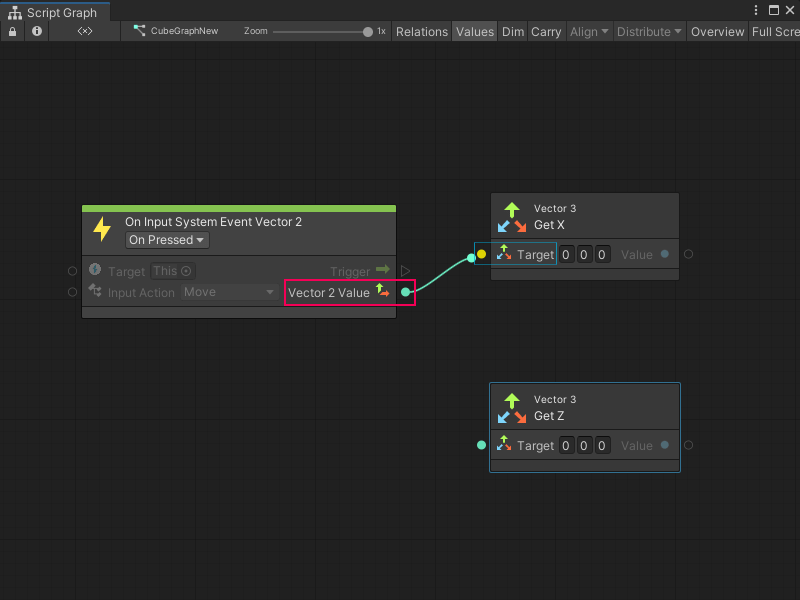Click the <x> variables toolbar icon
800x600 pixels.
(x=84, y=31)
